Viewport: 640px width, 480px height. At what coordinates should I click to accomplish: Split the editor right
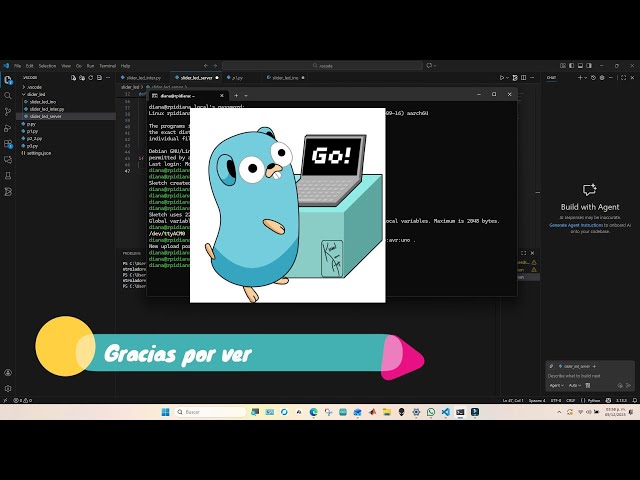523,78
